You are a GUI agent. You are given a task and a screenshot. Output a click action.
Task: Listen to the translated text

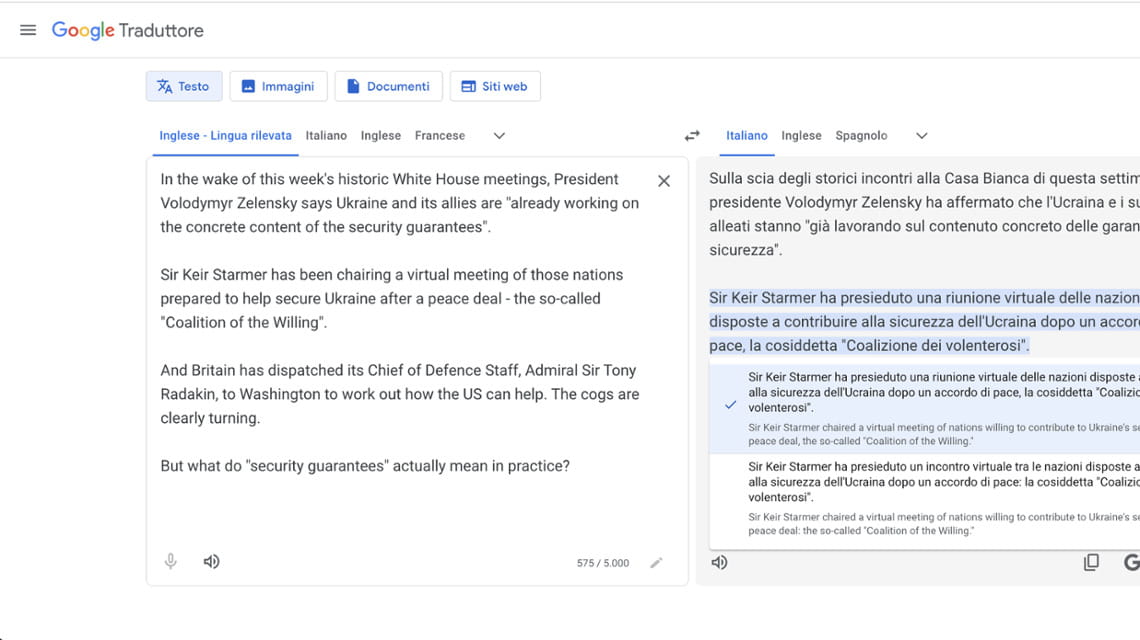(719, 562)
